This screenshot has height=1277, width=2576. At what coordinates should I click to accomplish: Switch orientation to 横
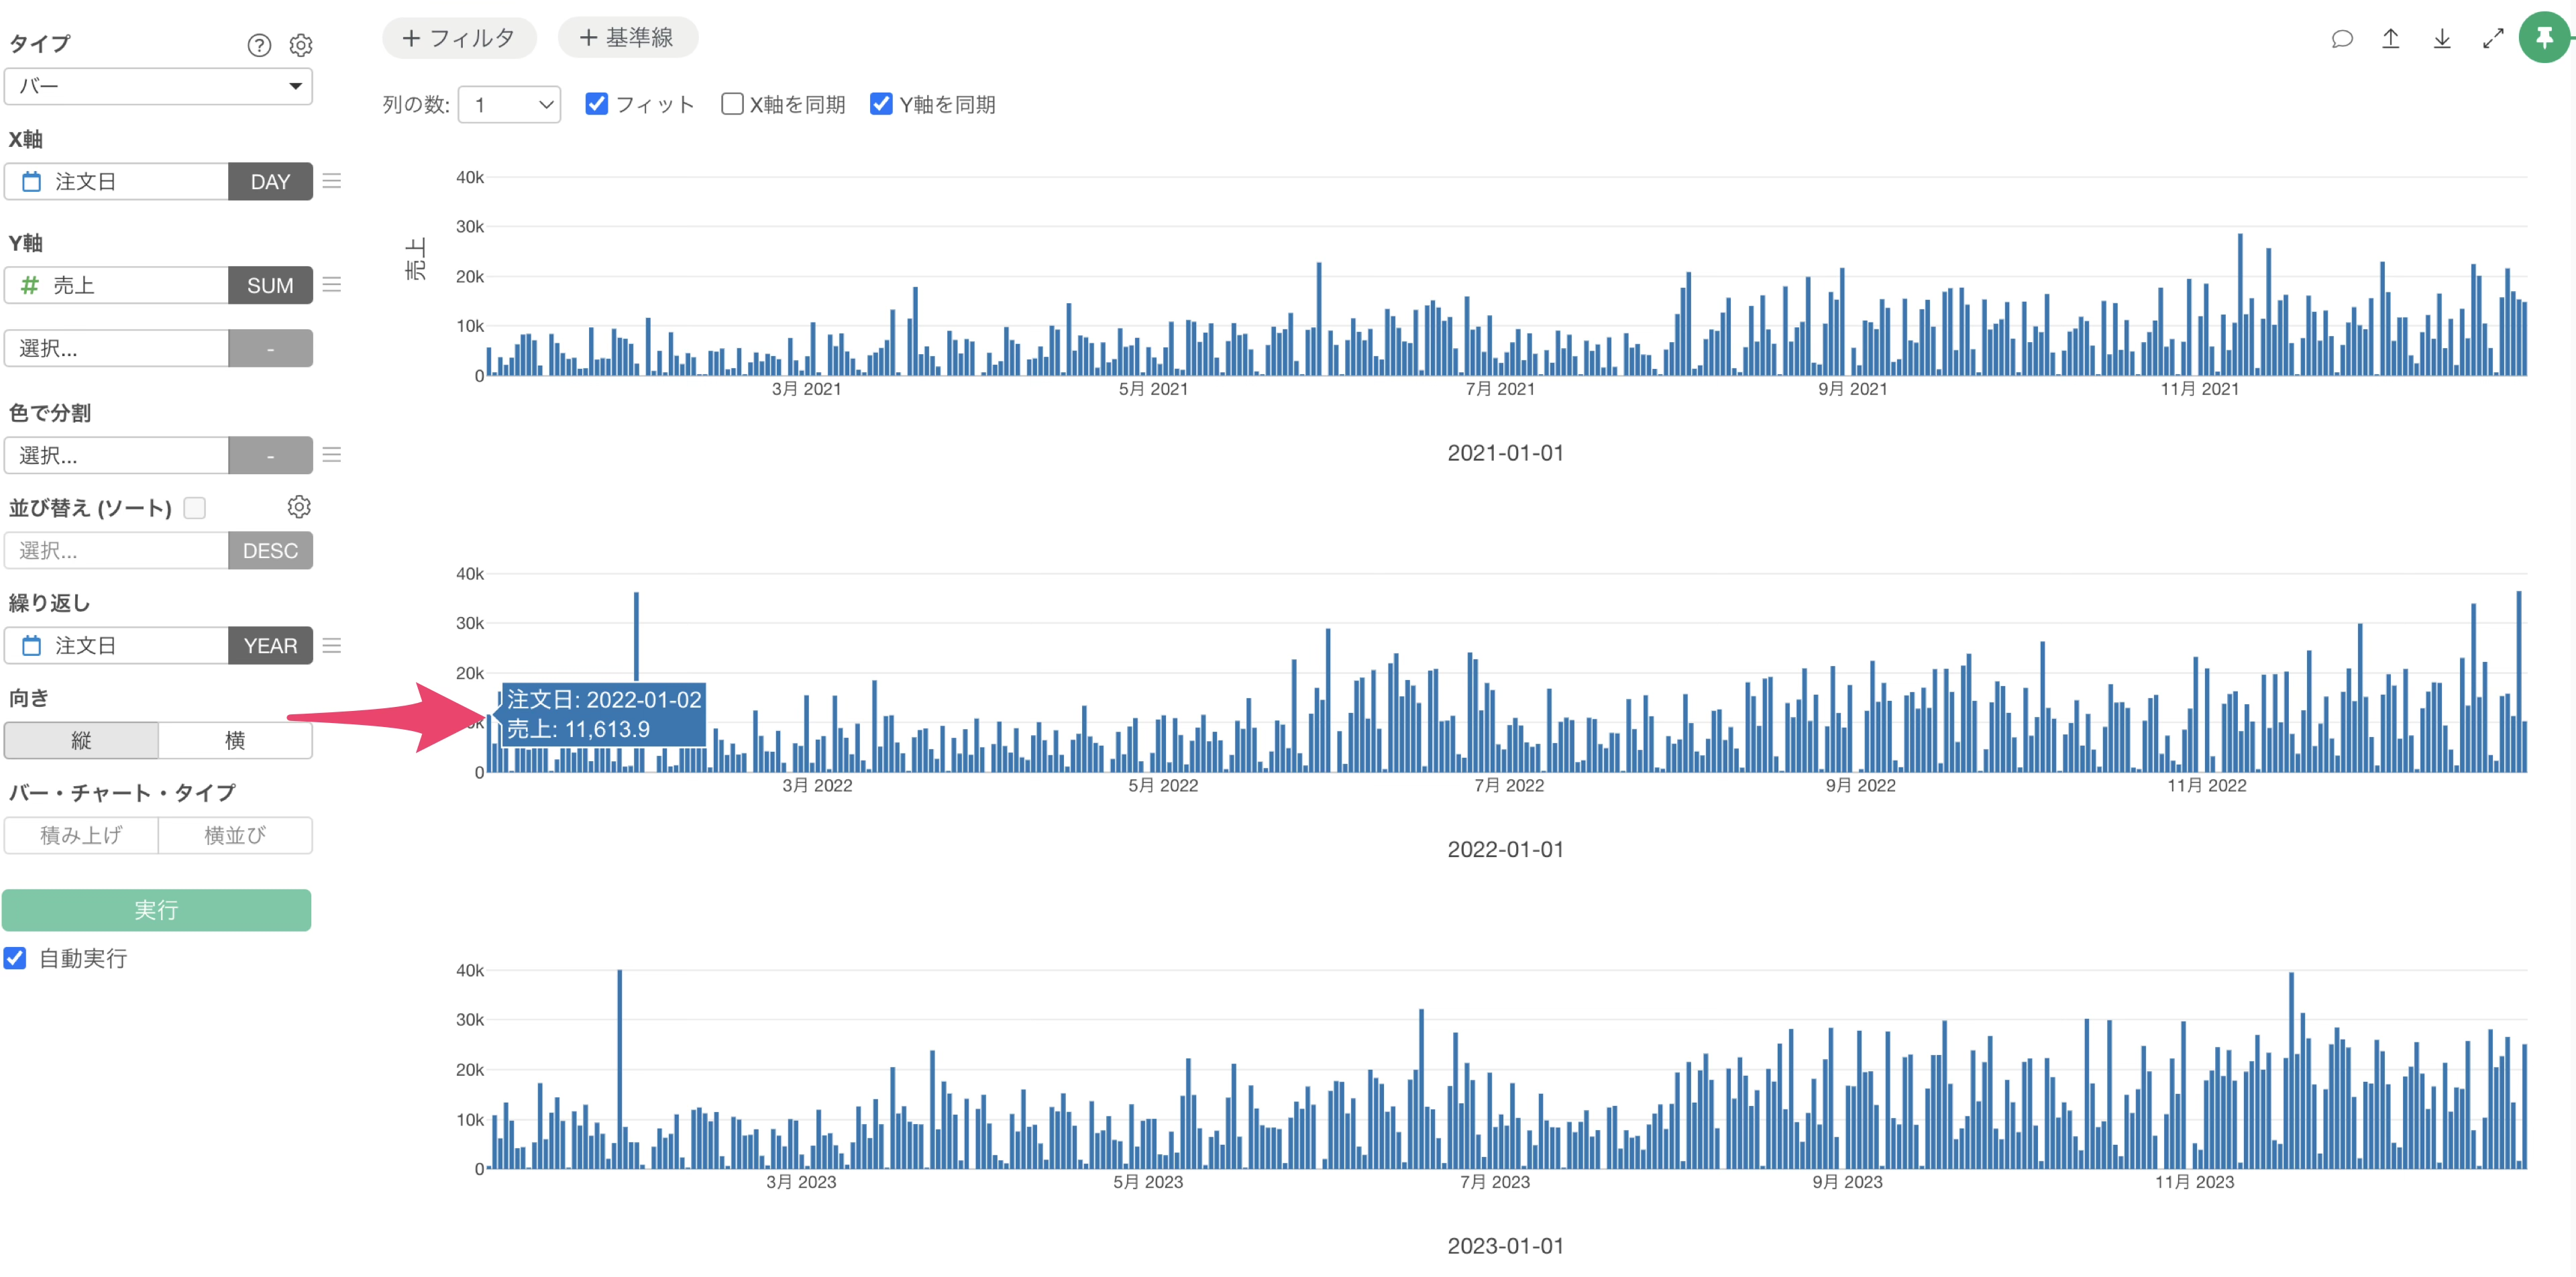[x=235, y=740]
